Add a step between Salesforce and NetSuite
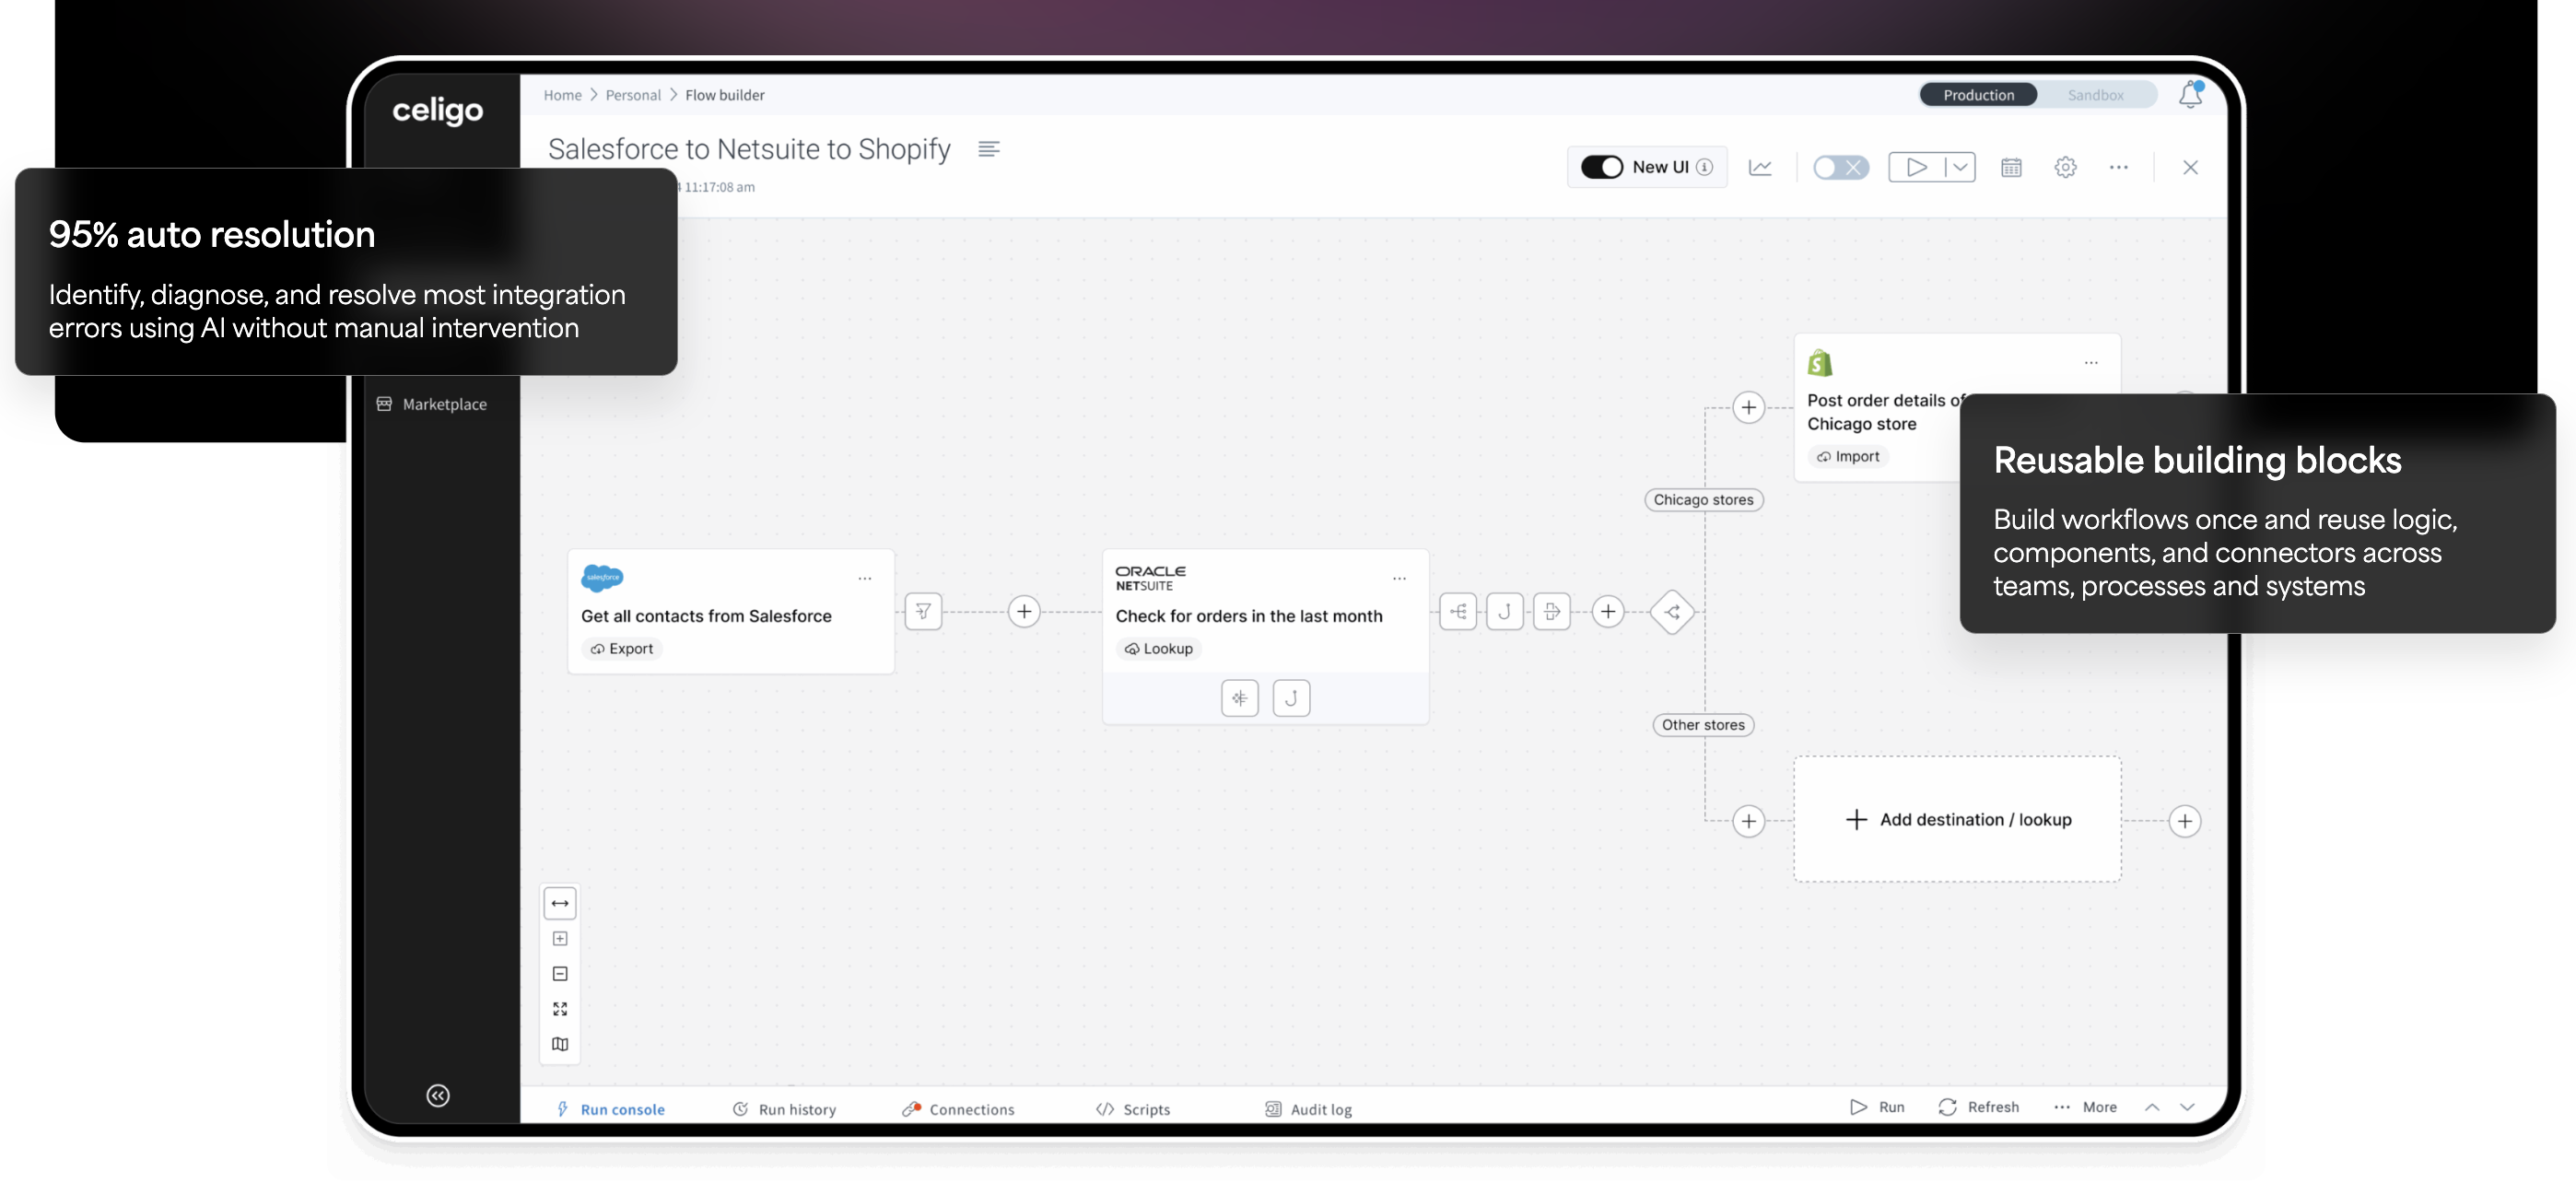 click(x=1024, y=611)
